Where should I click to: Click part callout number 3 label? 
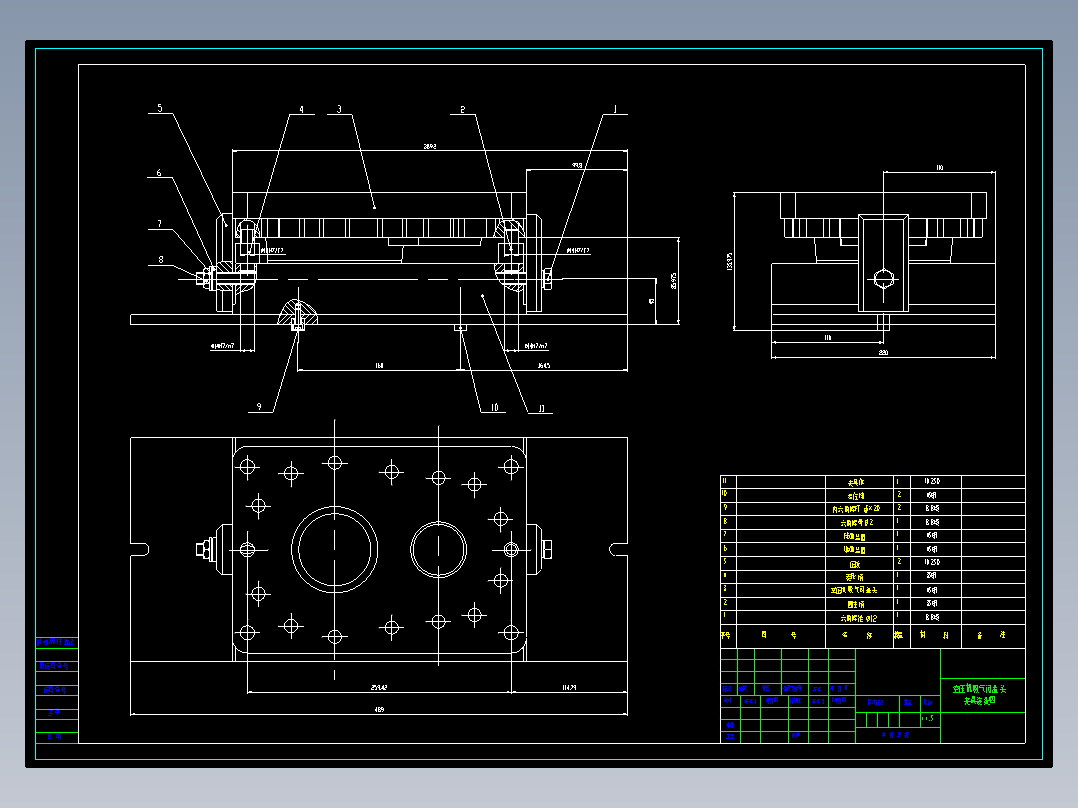click(339, 109)
